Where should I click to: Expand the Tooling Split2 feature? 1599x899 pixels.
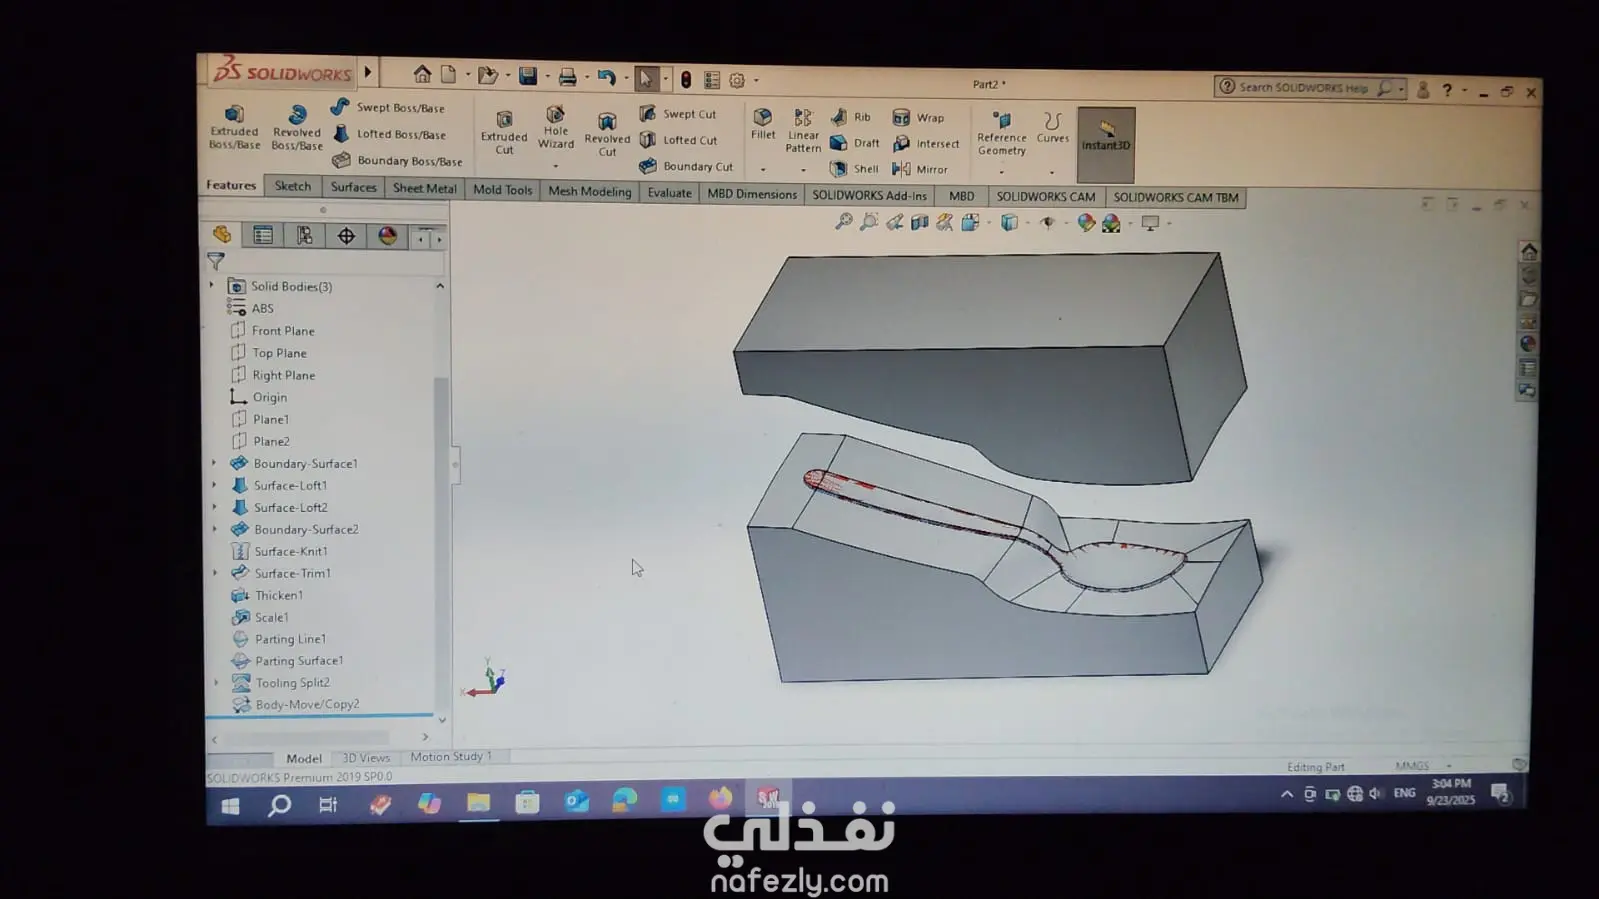coord(216,683)
